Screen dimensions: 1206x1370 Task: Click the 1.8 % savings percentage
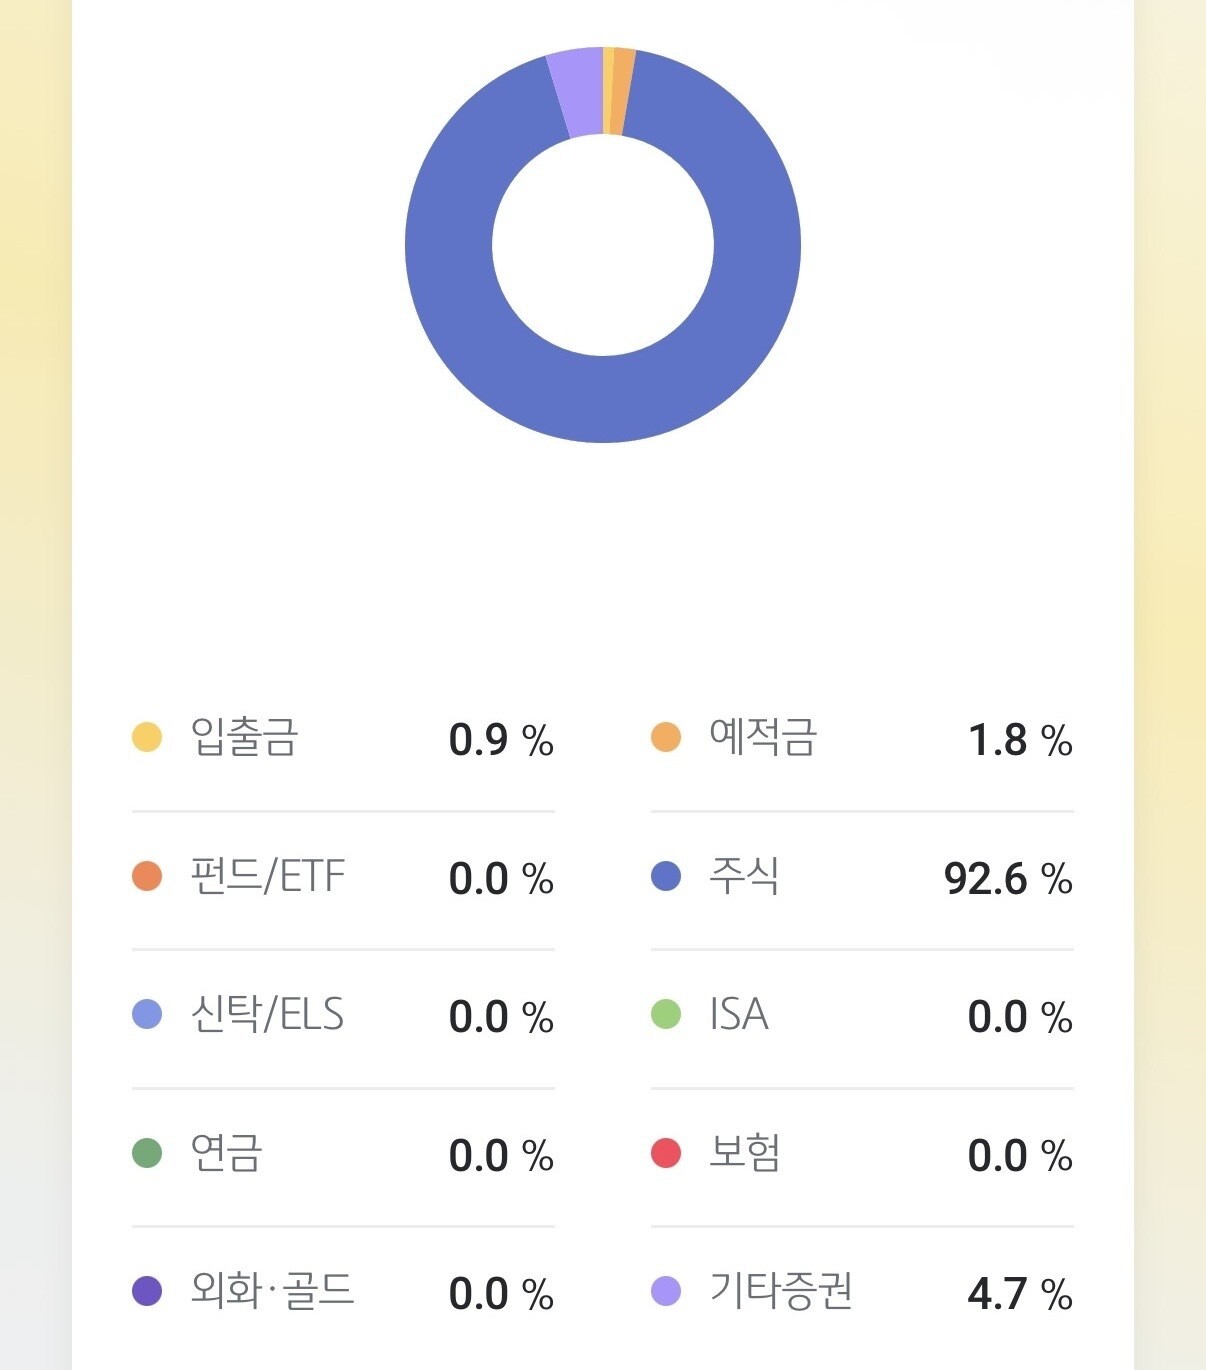[1020, 741]
